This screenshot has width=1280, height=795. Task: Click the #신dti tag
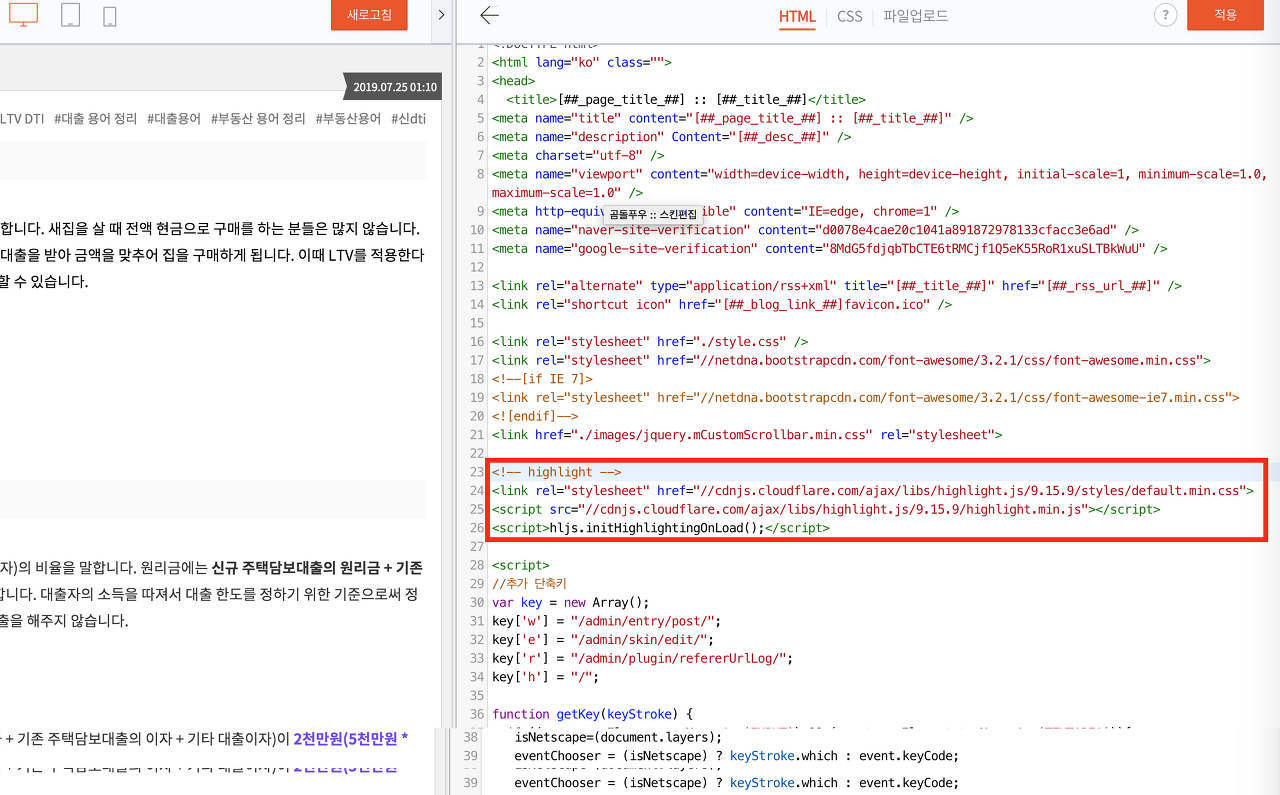408,118
